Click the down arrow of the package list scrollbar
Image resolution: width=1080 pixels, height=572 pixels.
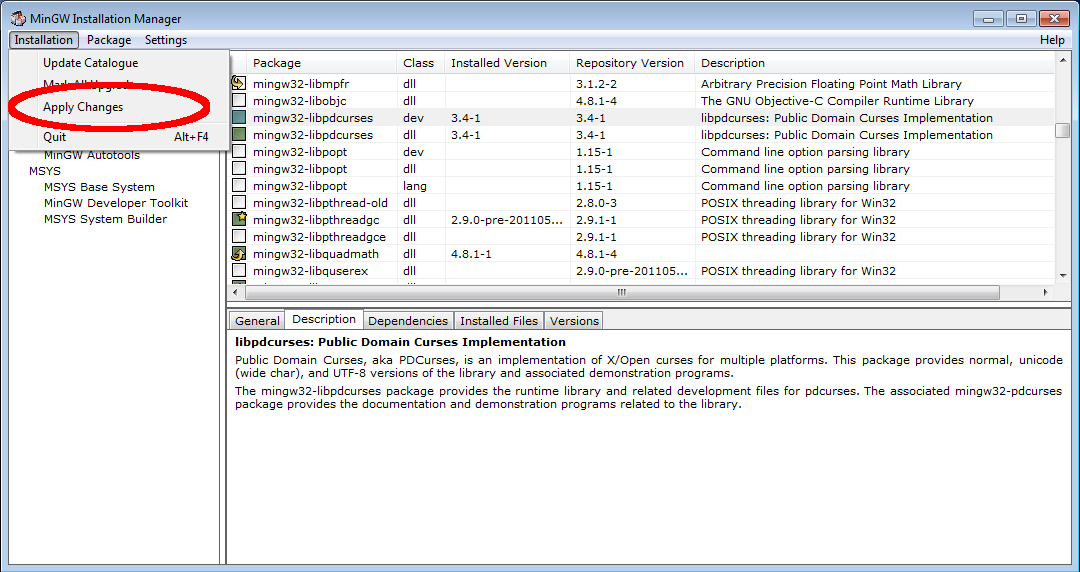pyautogui.click(x=1063, y=275)
